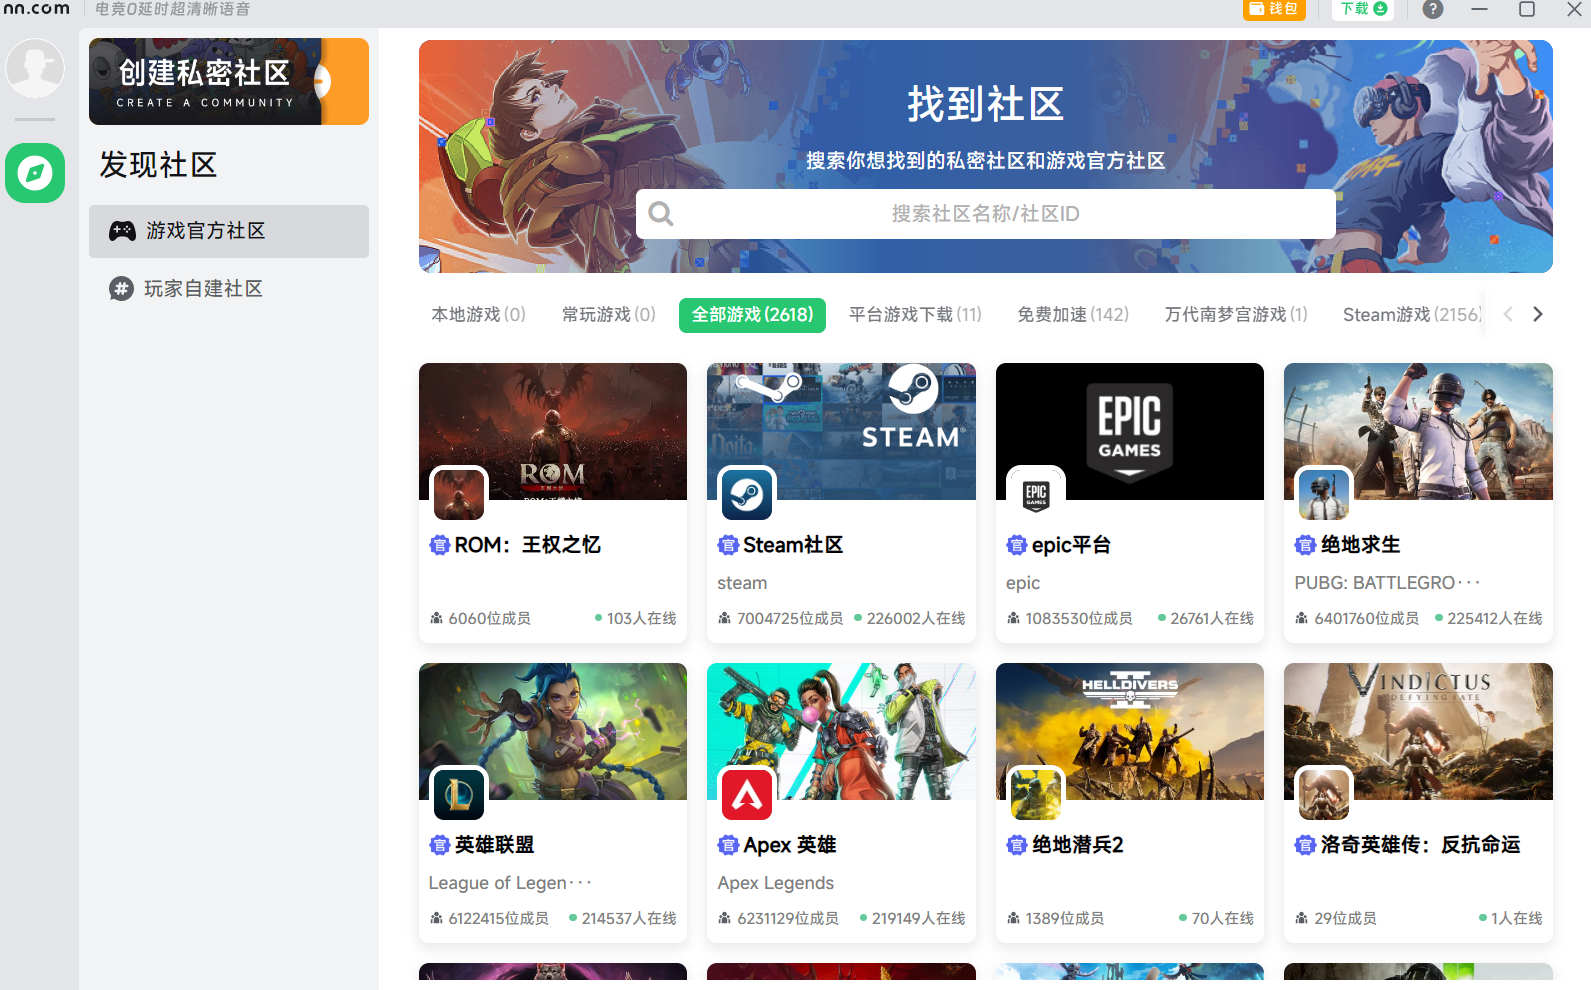
Task: Switch to 免费加速 (142) tab
Action: tap(1073, 315)
